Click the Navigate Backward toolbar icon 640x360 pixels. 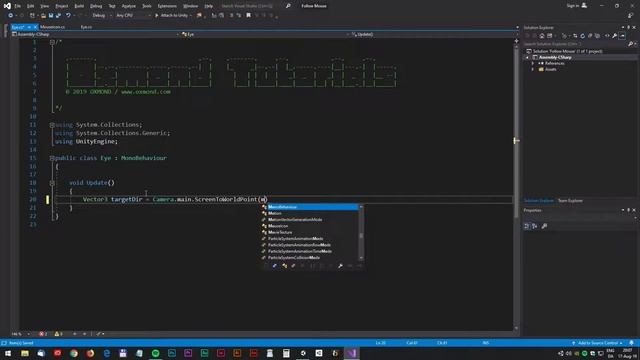tap(10, 16)
